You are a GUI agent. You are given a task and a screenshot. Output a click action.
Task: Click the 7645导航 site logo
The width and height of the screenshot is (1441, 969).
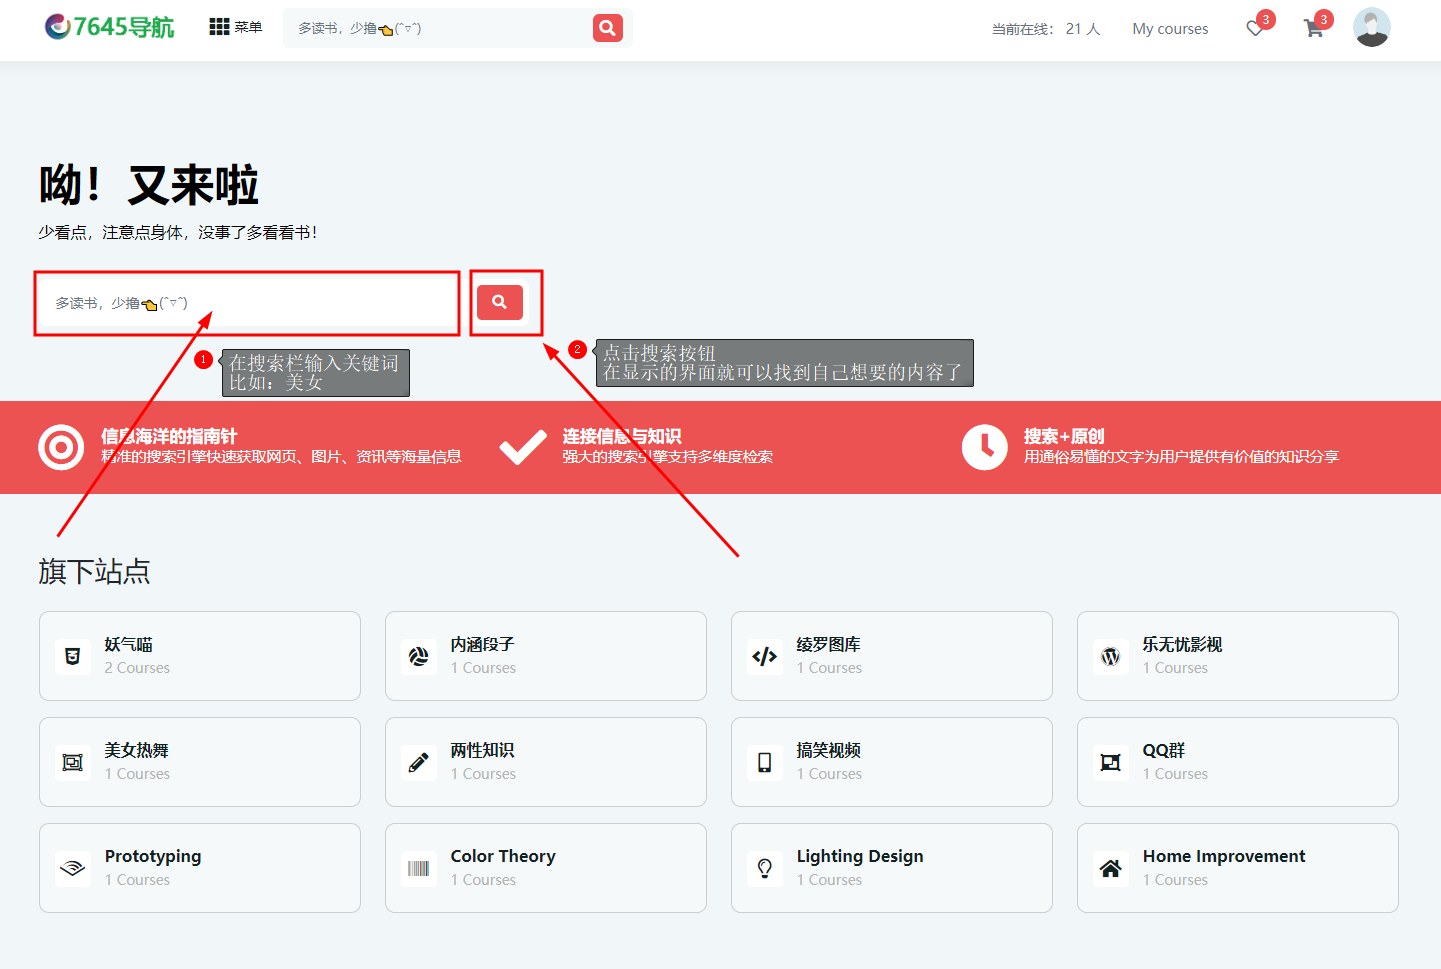tap(110, 27)
